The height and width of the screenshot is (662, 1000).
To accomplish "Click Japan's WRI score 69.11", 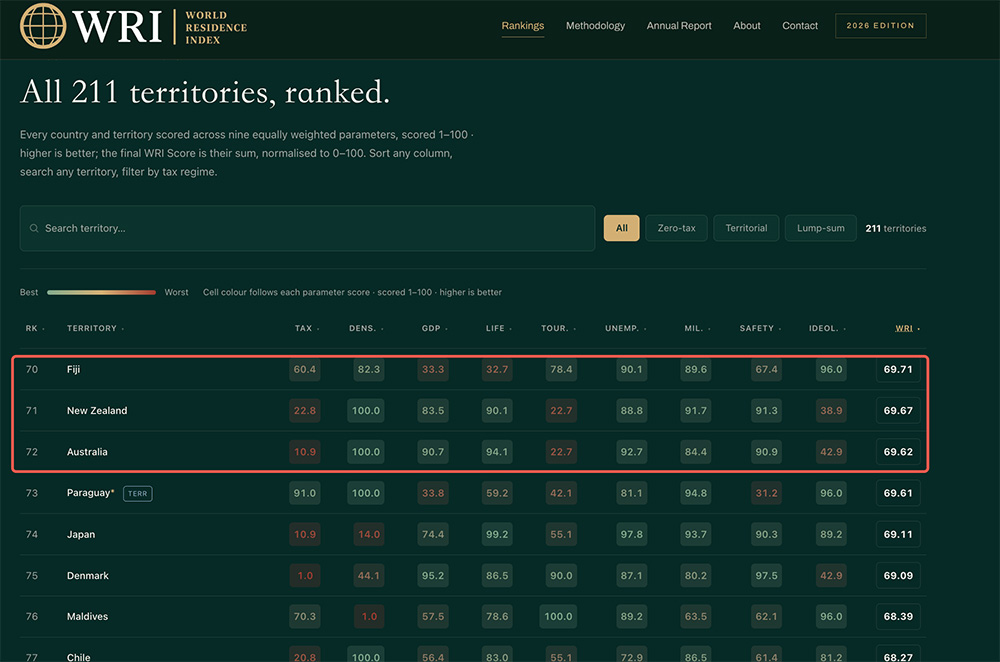I will tap(898, 534).
